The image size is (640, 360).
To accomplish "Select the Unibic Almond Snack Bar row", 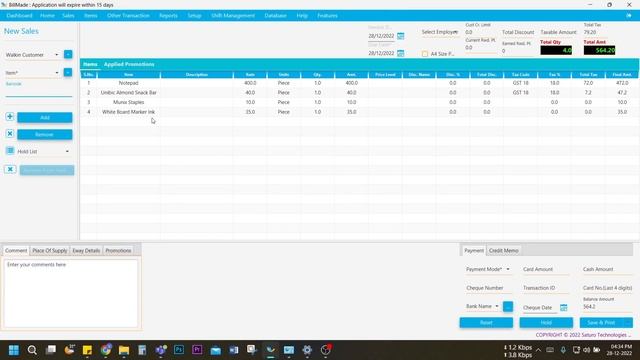I will pos(359,93).
